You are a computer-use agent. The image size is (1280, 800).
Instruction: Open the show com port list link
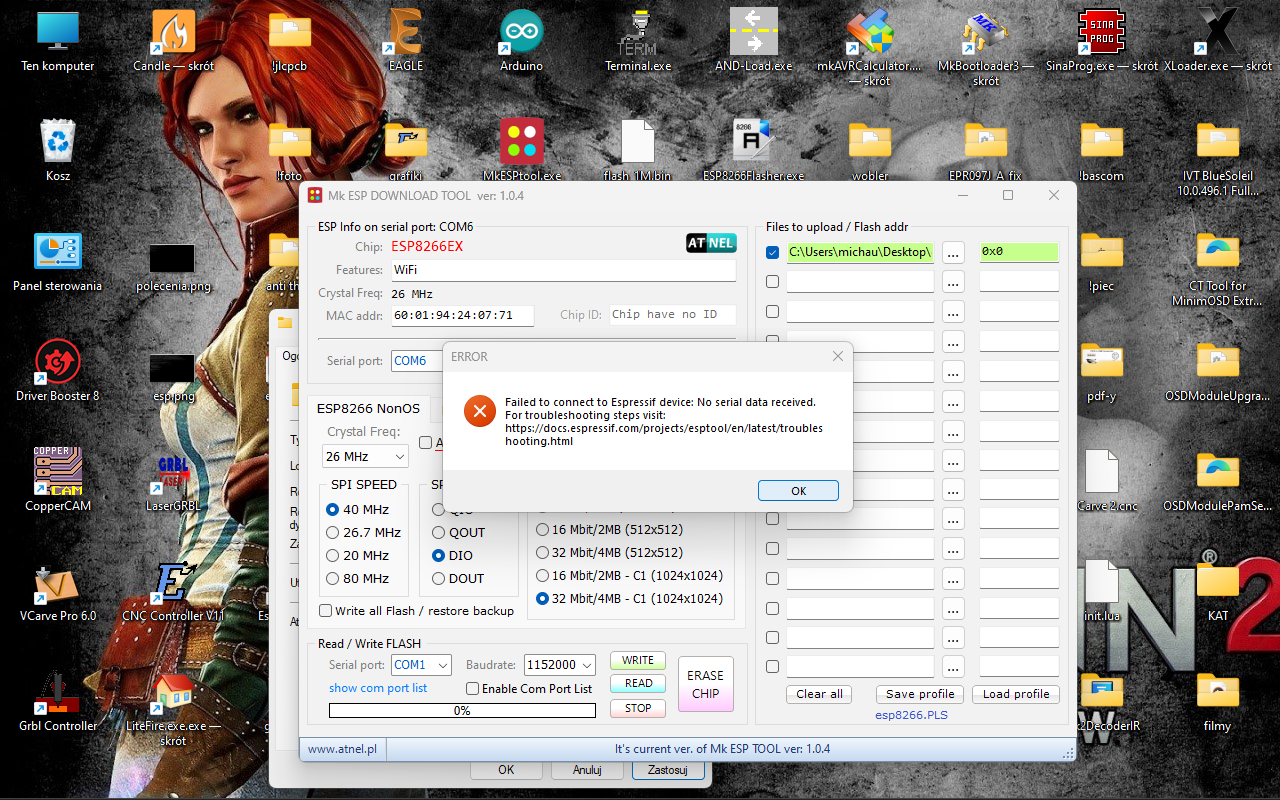[x=378, y=688]
